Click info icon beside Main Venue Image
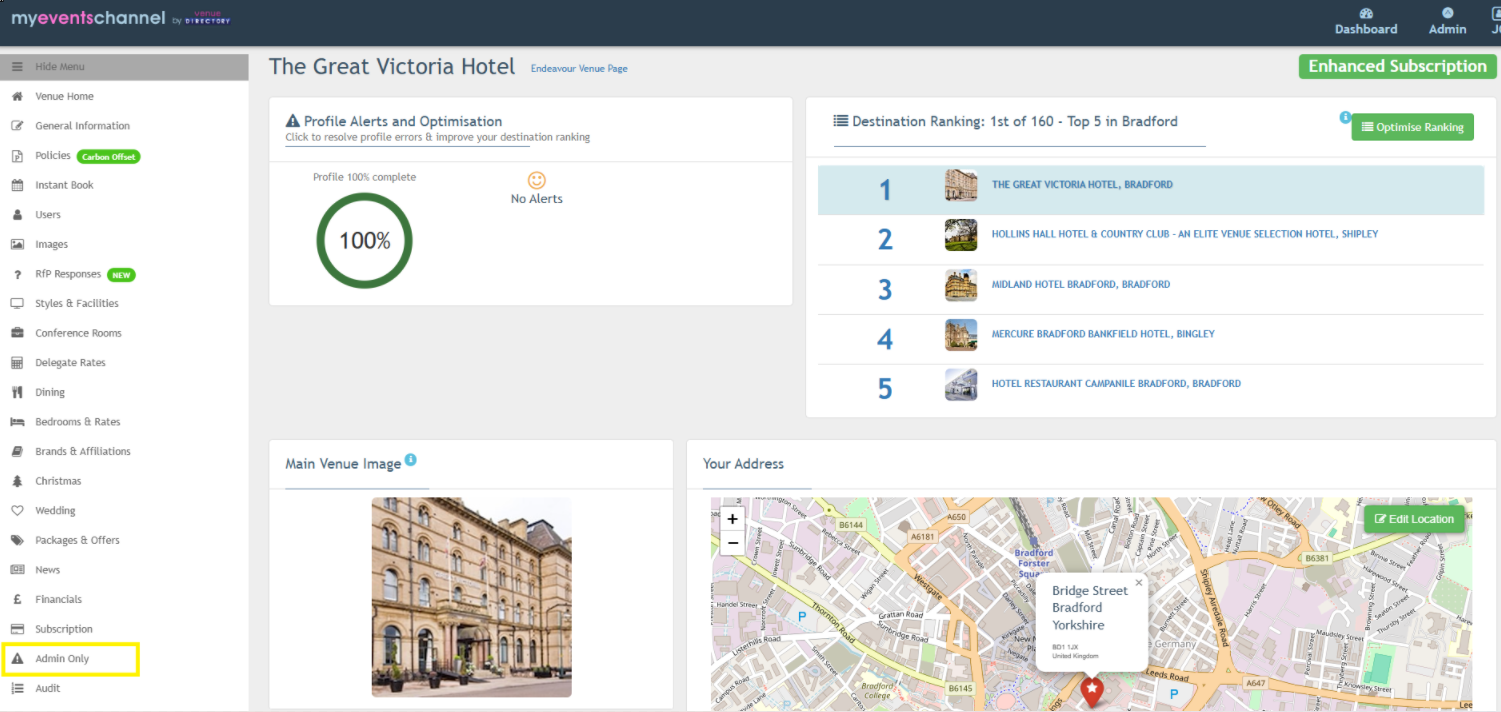 tap(410, 460)
